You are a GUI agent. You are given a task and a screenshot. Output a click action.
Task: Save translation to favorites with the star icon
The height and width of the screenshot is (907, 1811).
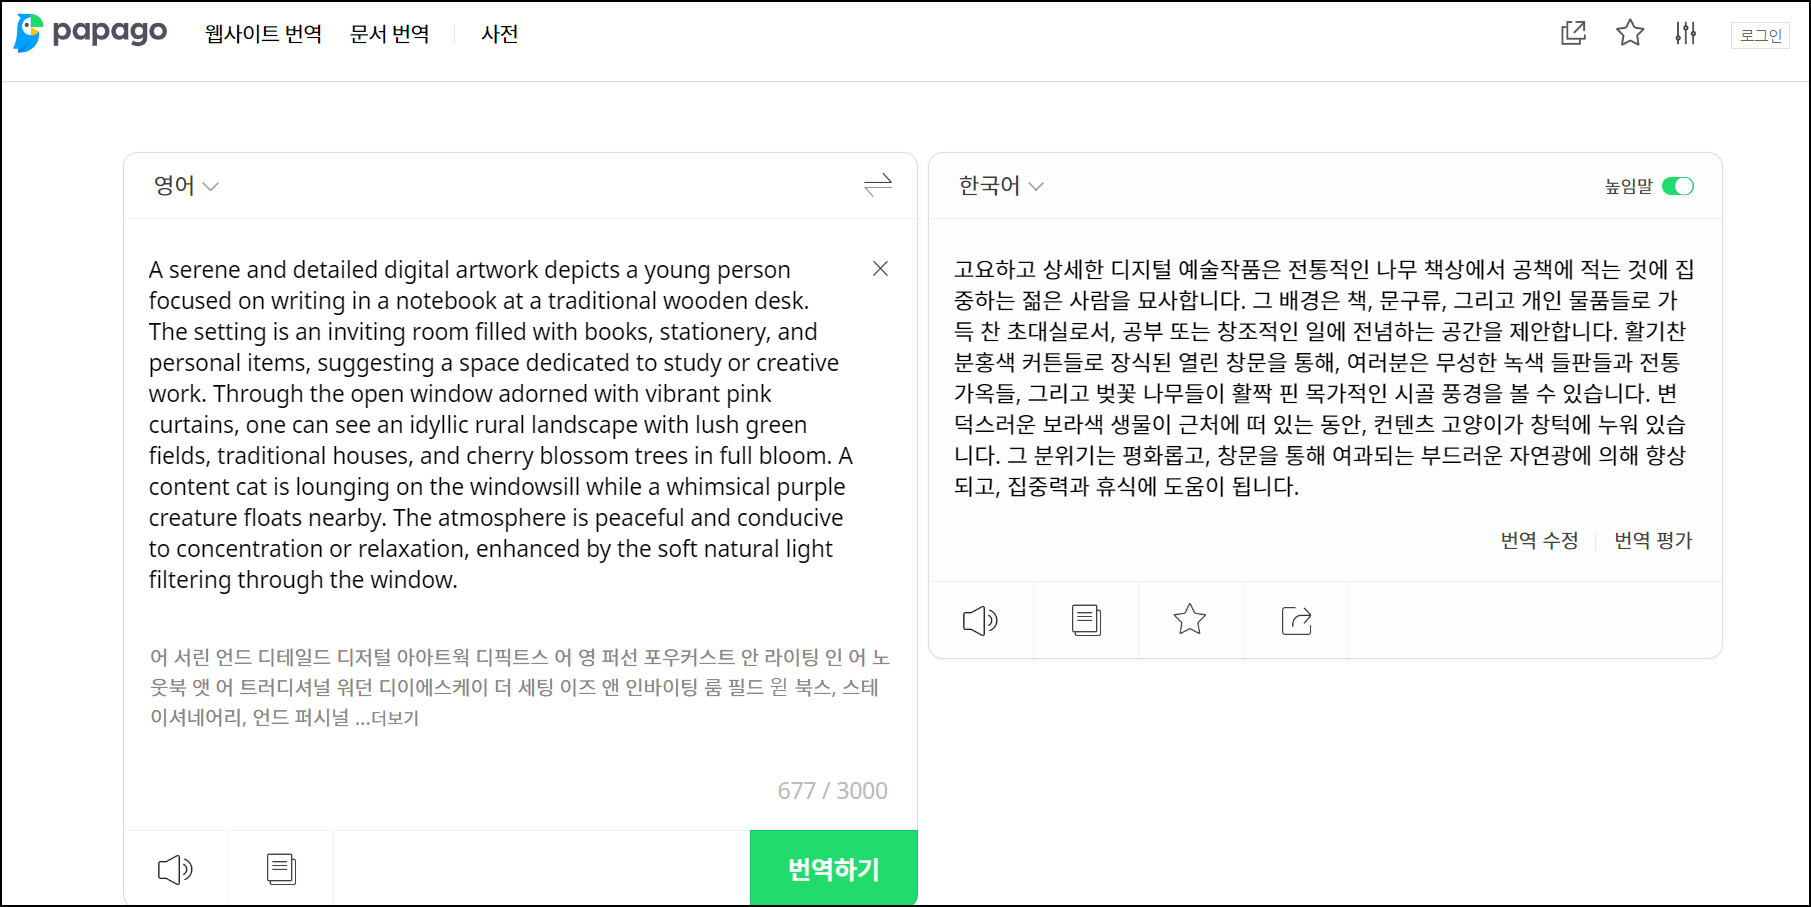pos(1190,620)
